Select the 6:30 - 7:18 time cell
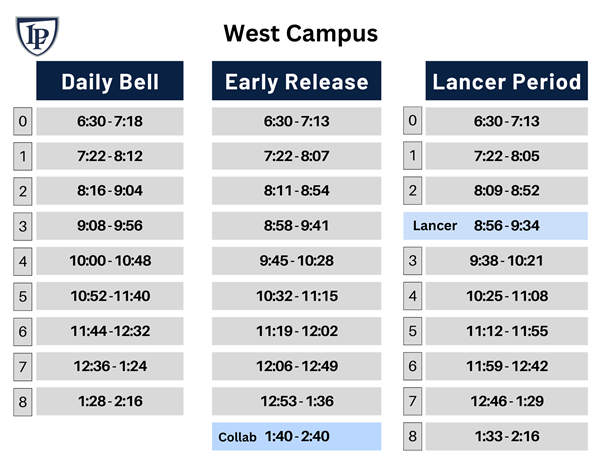The image size is (600, 463). click(x=110, y=121)
